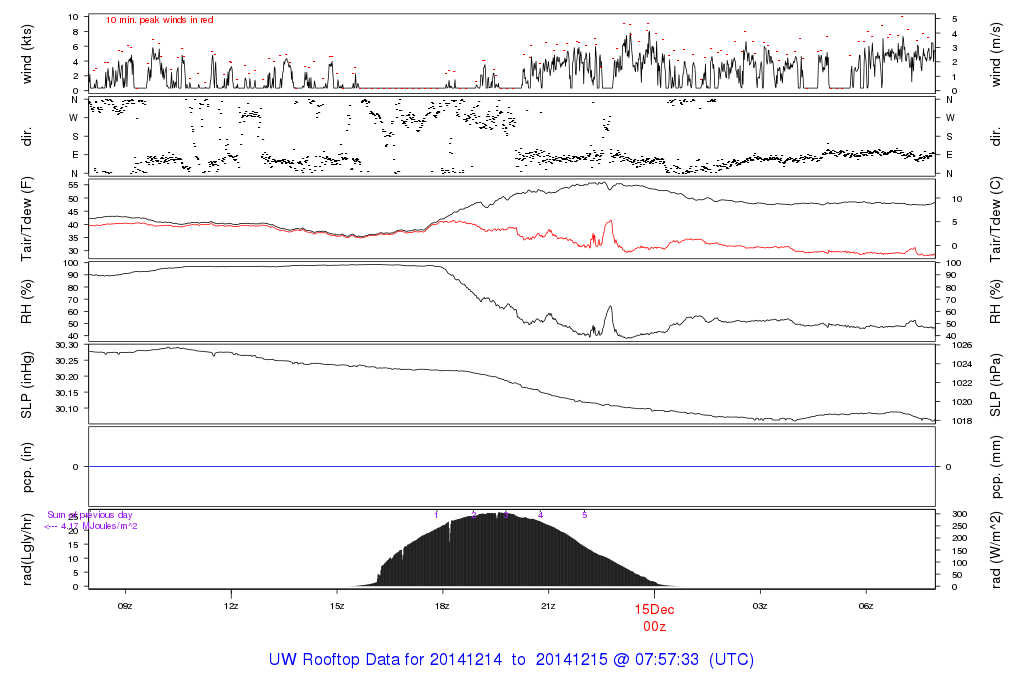1024x700 pixels.
Task: Select the 18z tick on time axis
Action: point(442,605)
